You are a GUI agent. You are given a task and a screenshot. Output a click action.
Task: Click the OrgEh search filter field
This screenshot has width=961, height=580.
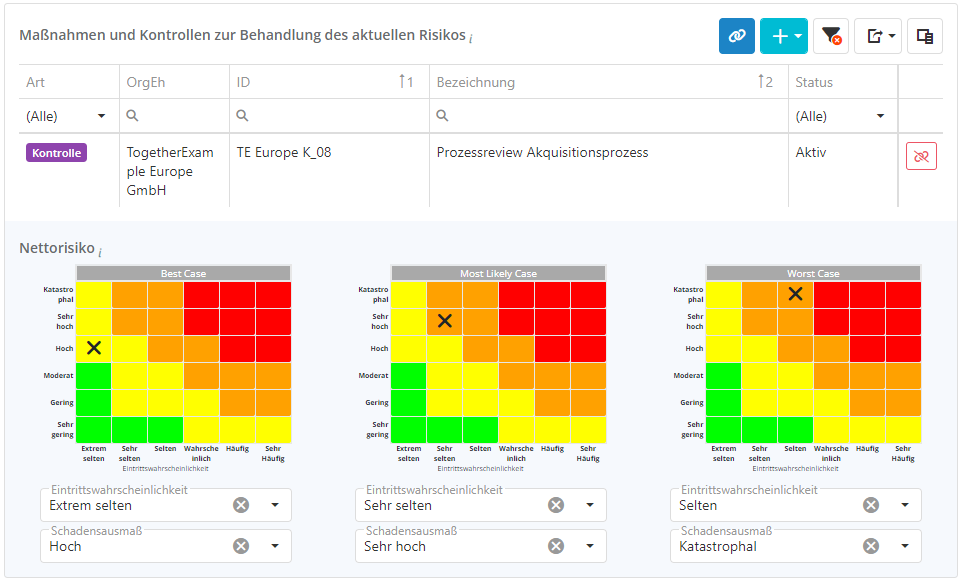click(x=180, y=116)
